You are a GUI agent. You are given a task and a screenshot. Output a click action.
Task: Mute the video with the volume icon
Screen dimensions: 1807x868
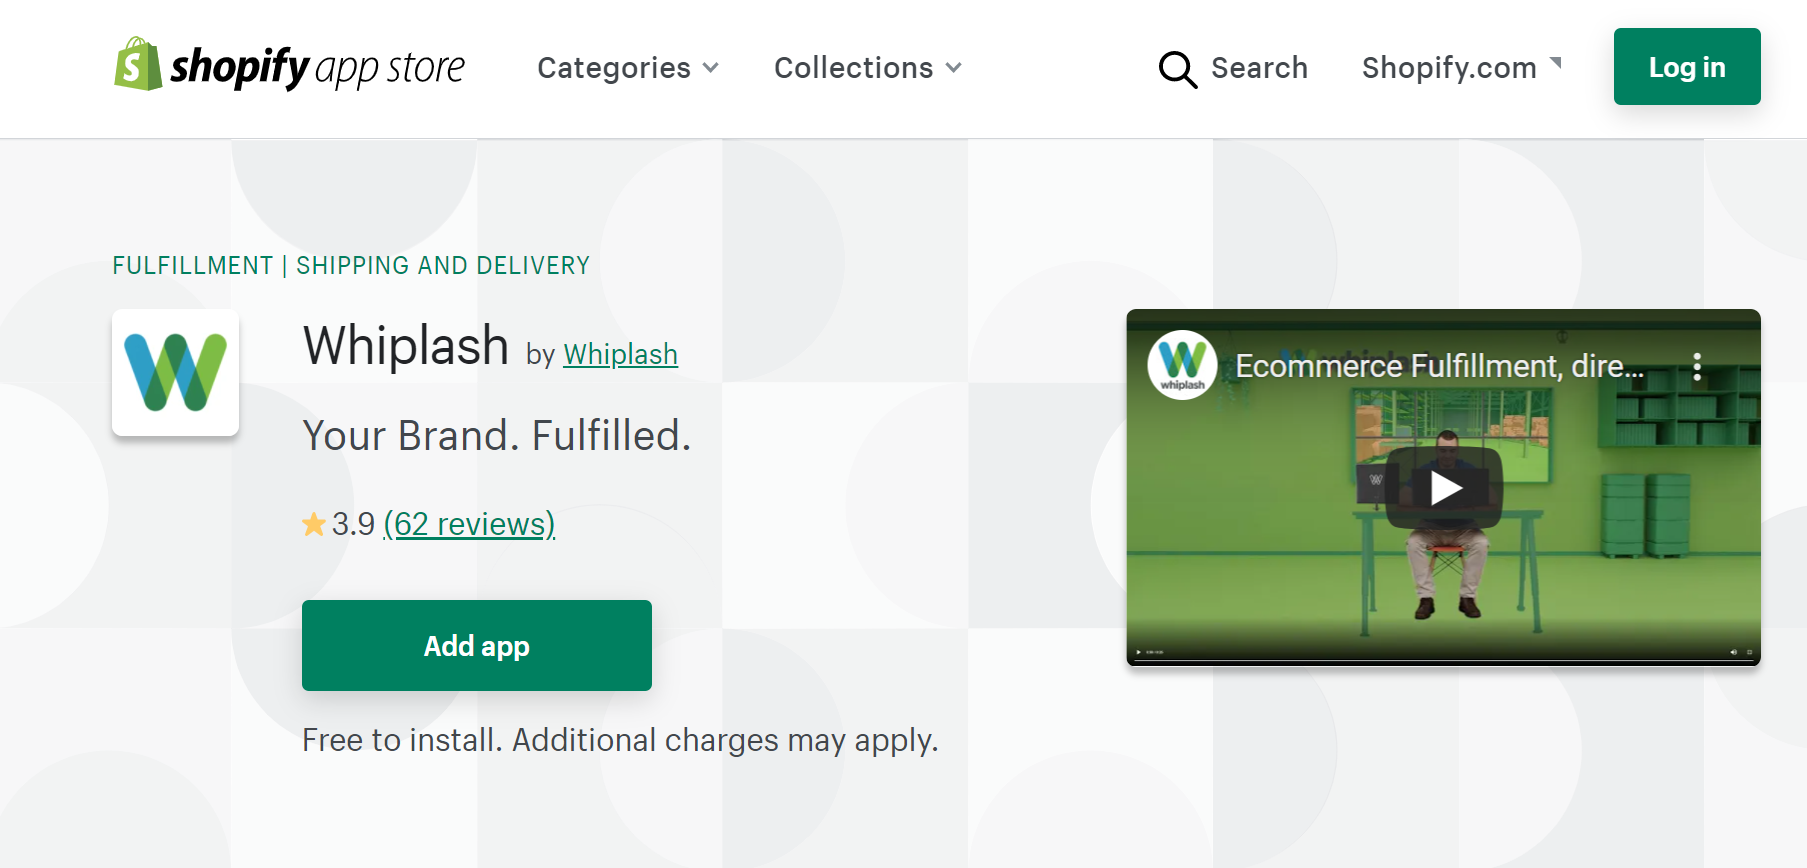[1733, 652]
